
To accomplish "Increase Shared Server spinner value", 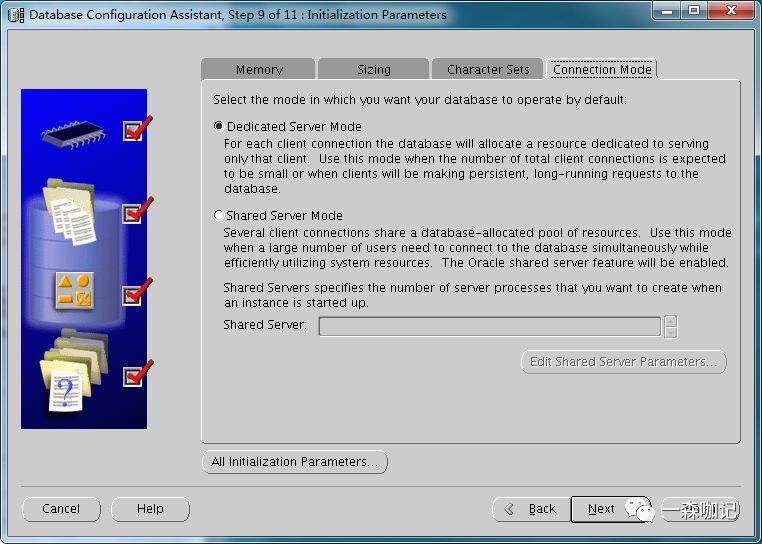I will (671, 321).
